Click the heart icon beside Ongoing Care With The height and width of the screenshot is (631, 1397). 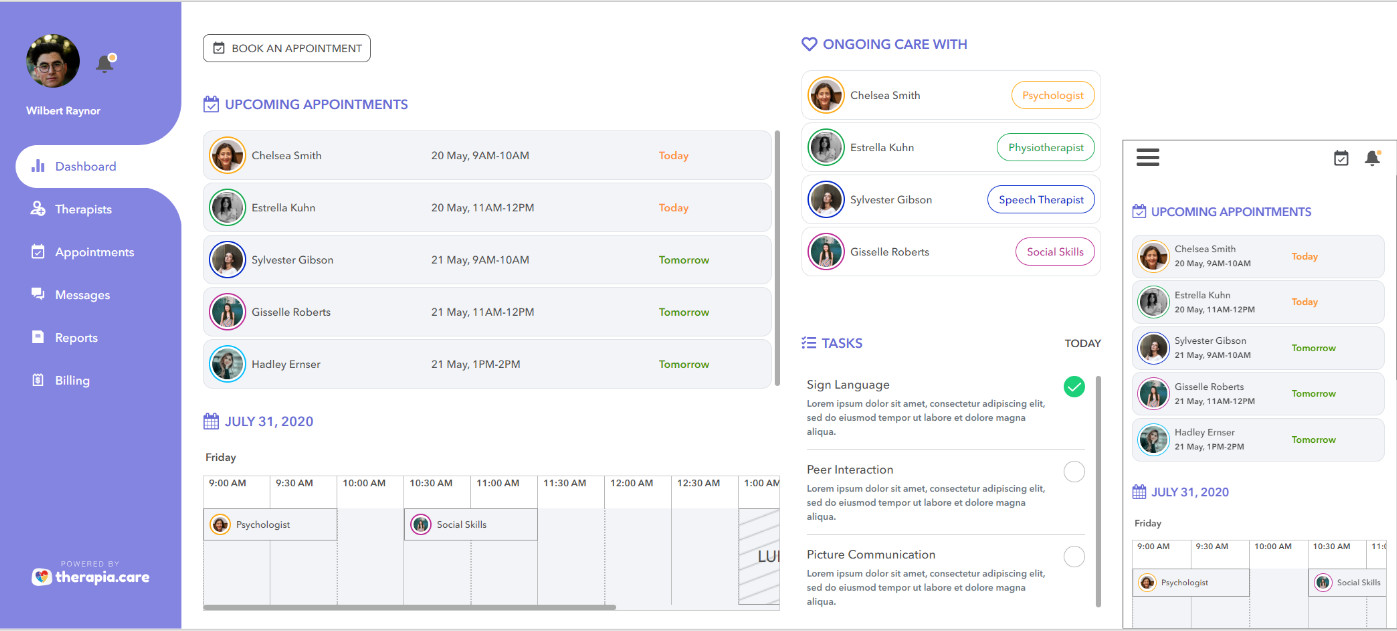tap(809, 45)
